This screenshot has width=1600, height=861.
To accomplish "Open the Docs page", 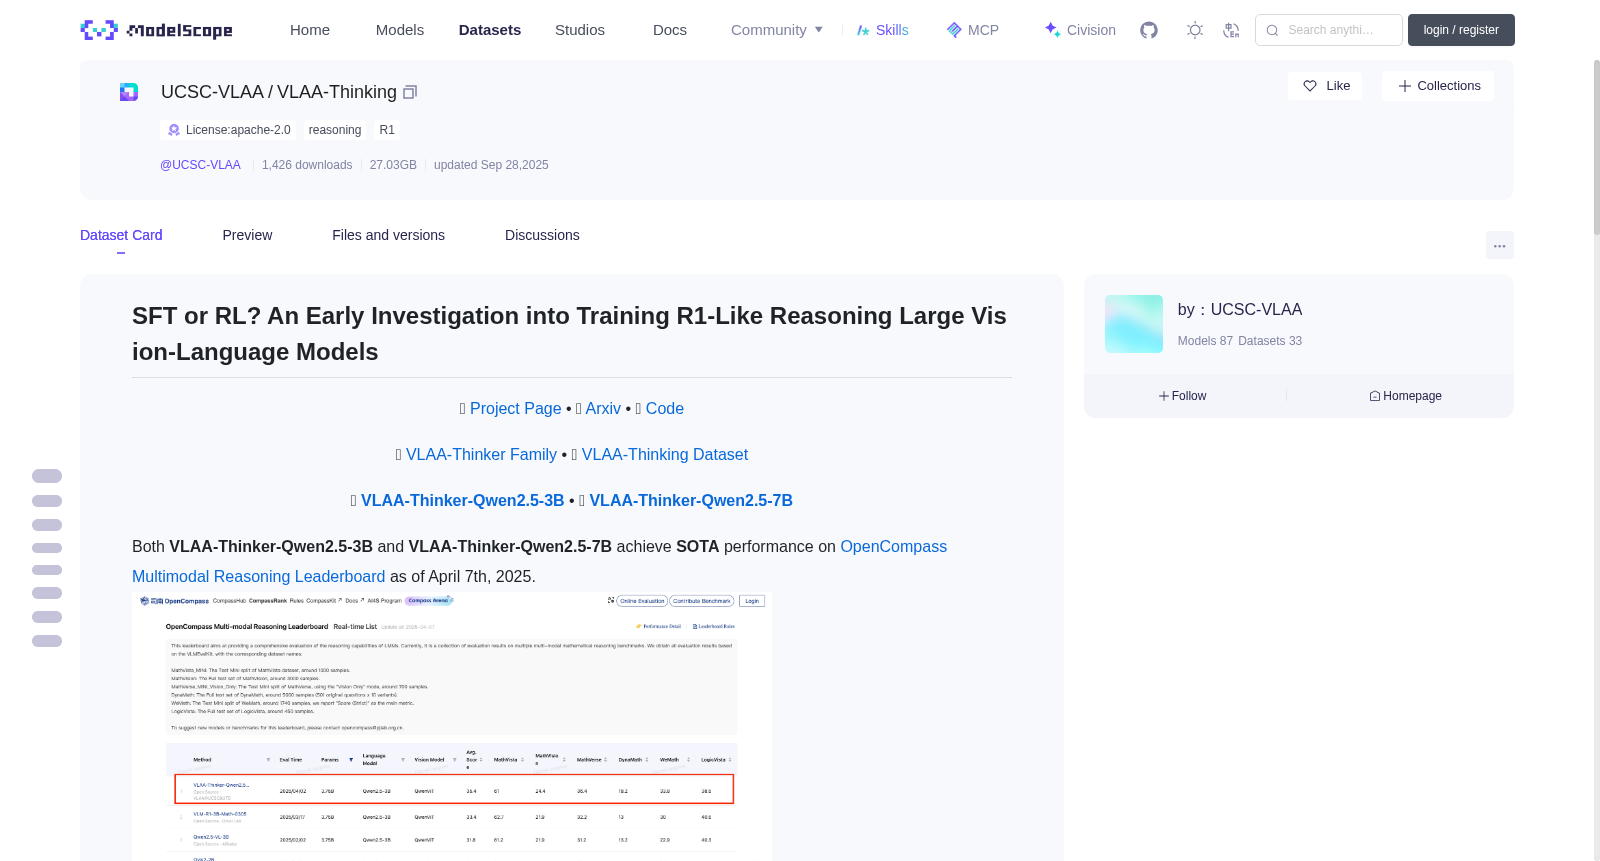I will point(670,30).
